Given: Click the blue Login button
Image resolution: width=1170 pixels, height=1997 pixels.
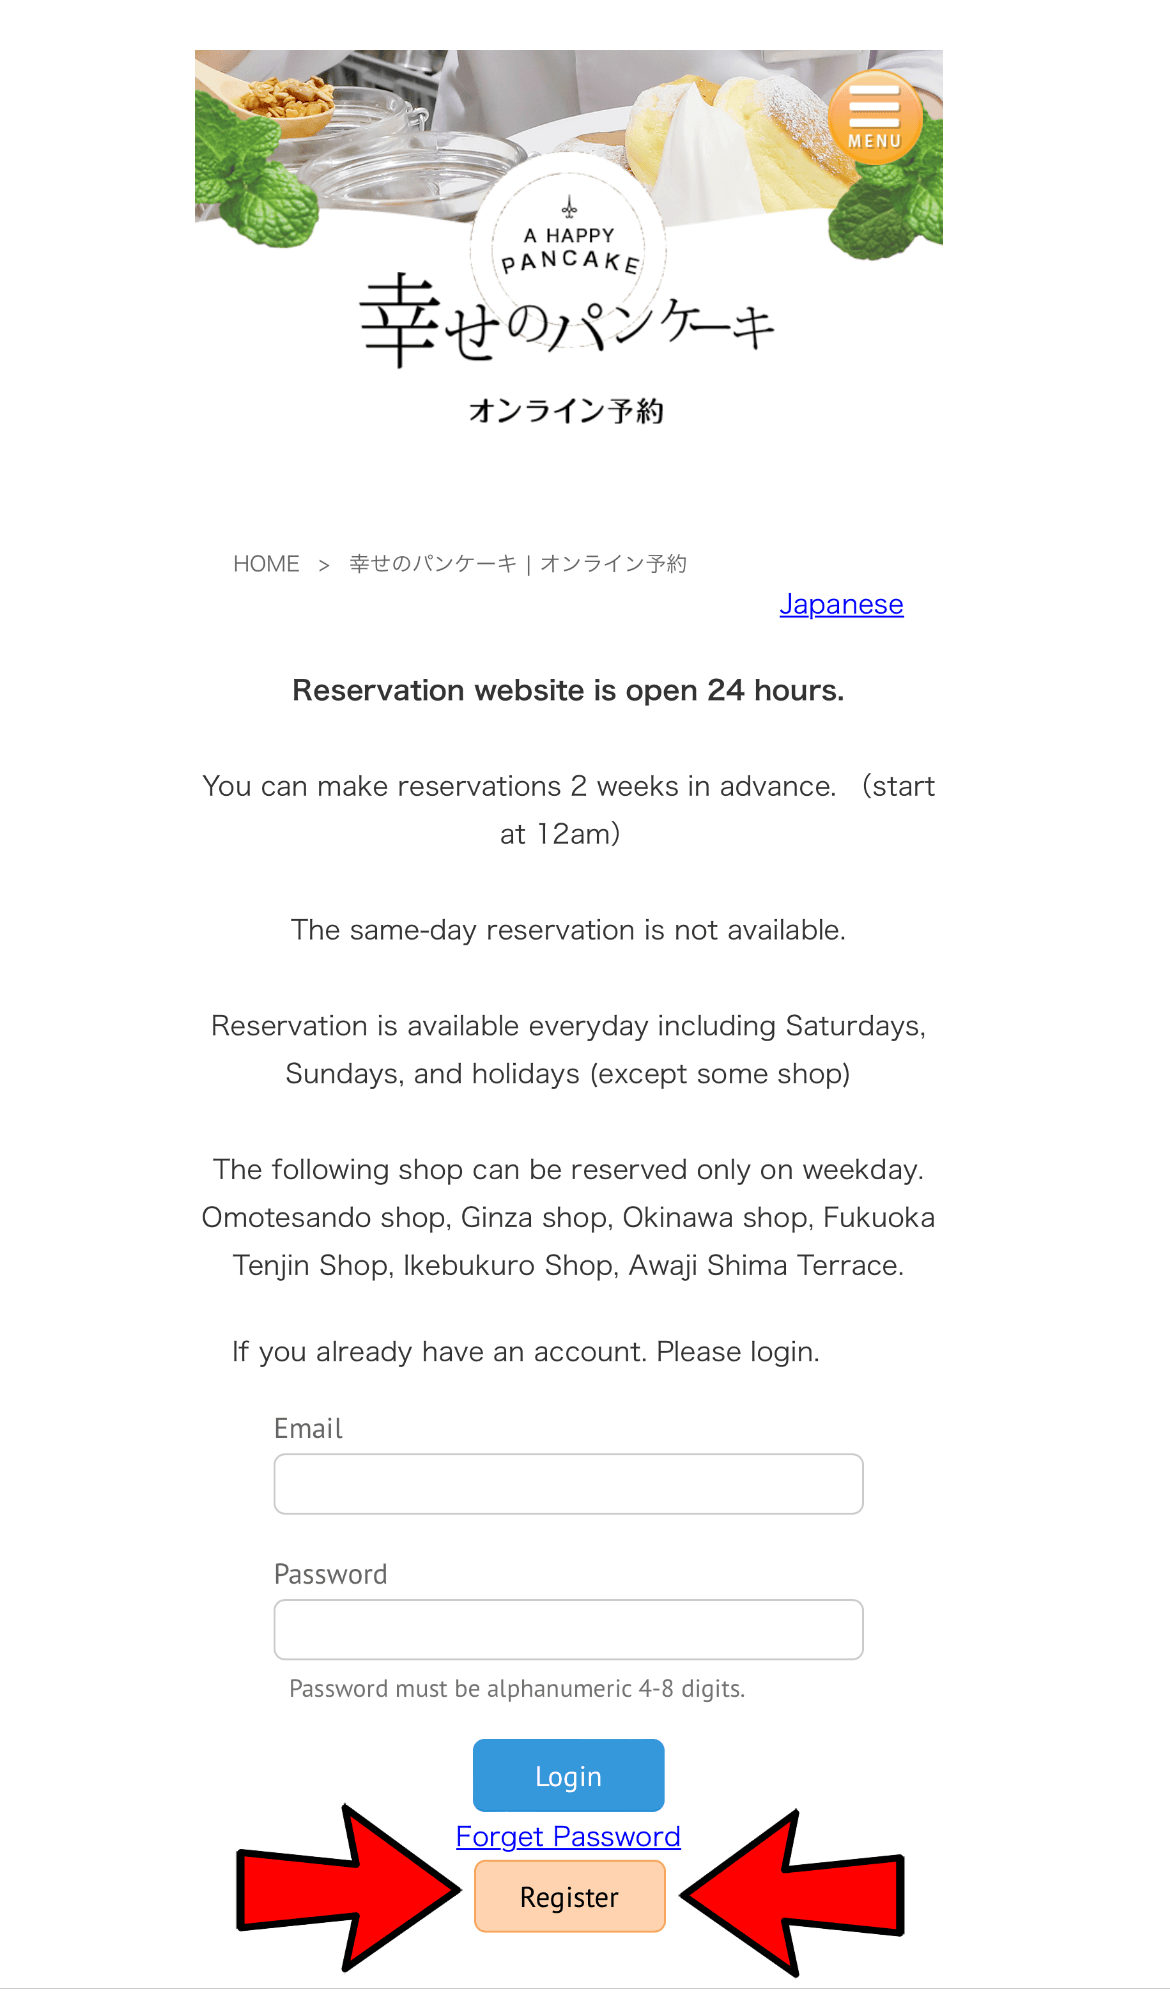Looking at the screenshot, I should 568,1776.
